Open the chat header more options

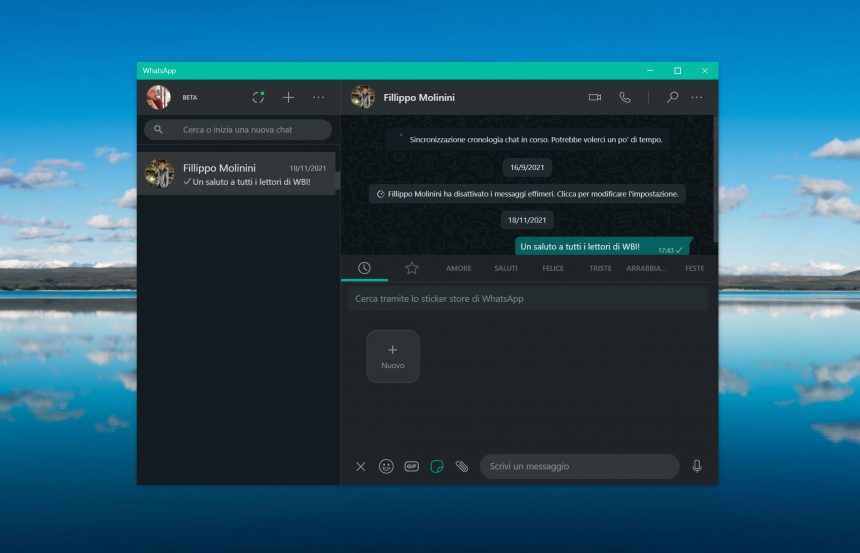point(697,98)
